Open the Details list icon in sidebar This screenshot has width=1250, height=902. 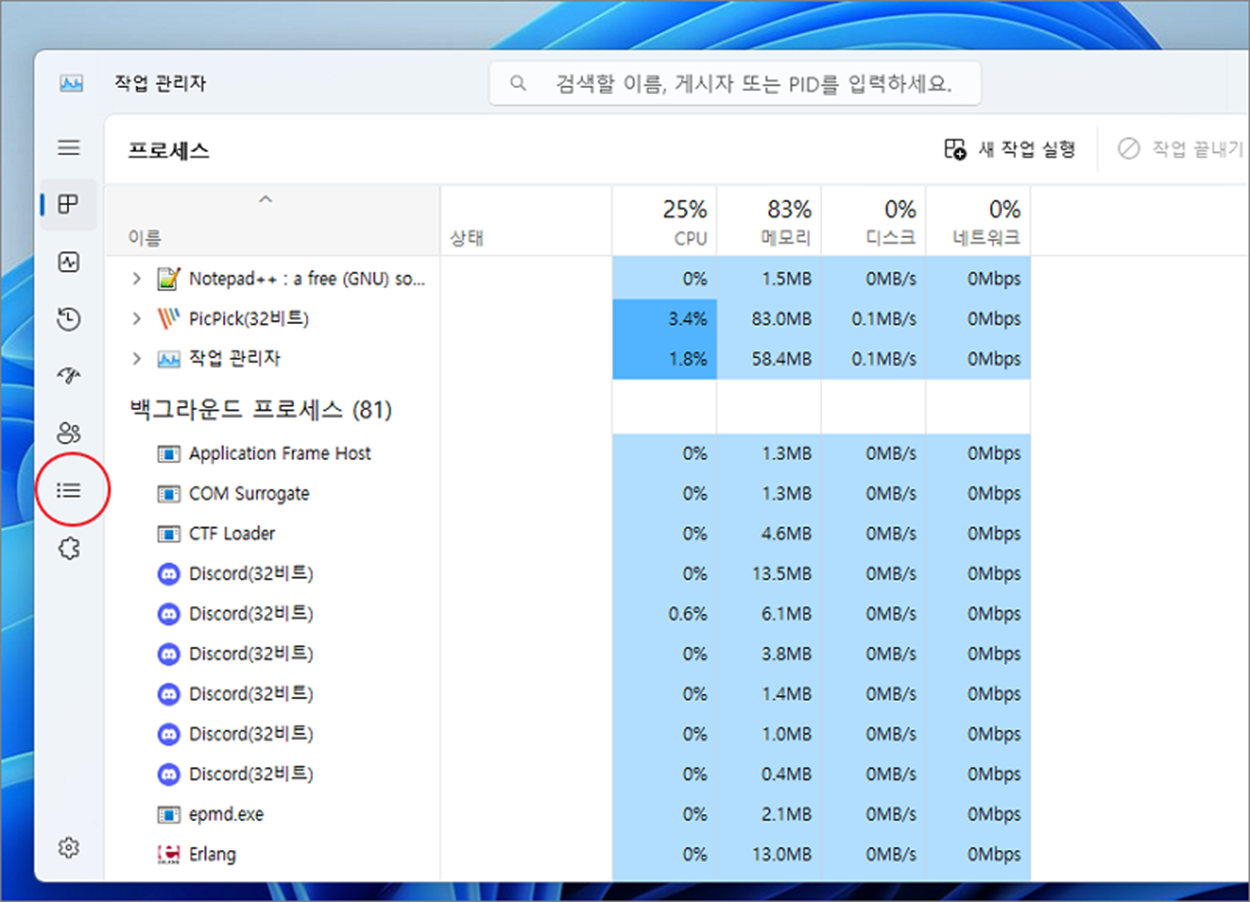click(68, 490)
